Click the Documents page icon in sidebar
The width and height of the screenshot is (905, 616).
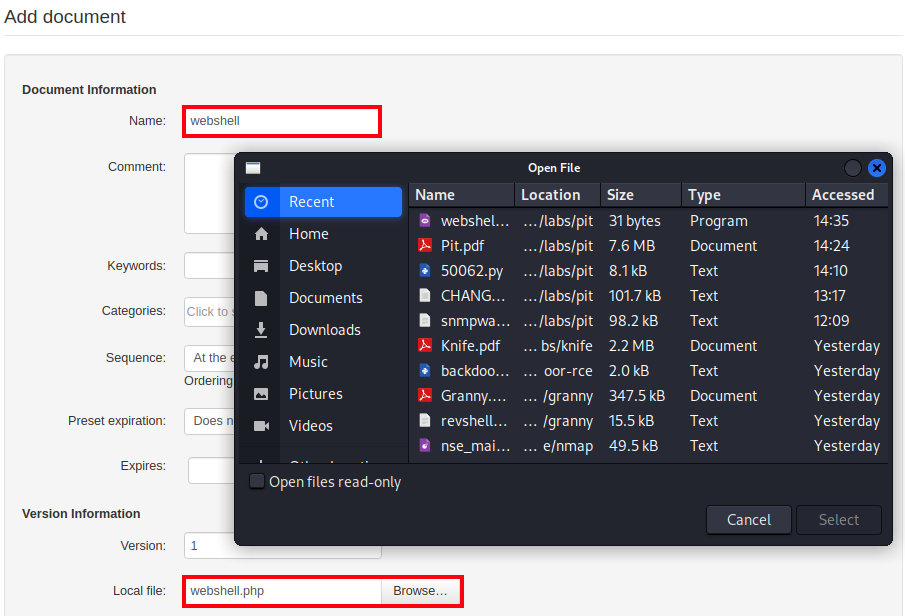[261, 298]
